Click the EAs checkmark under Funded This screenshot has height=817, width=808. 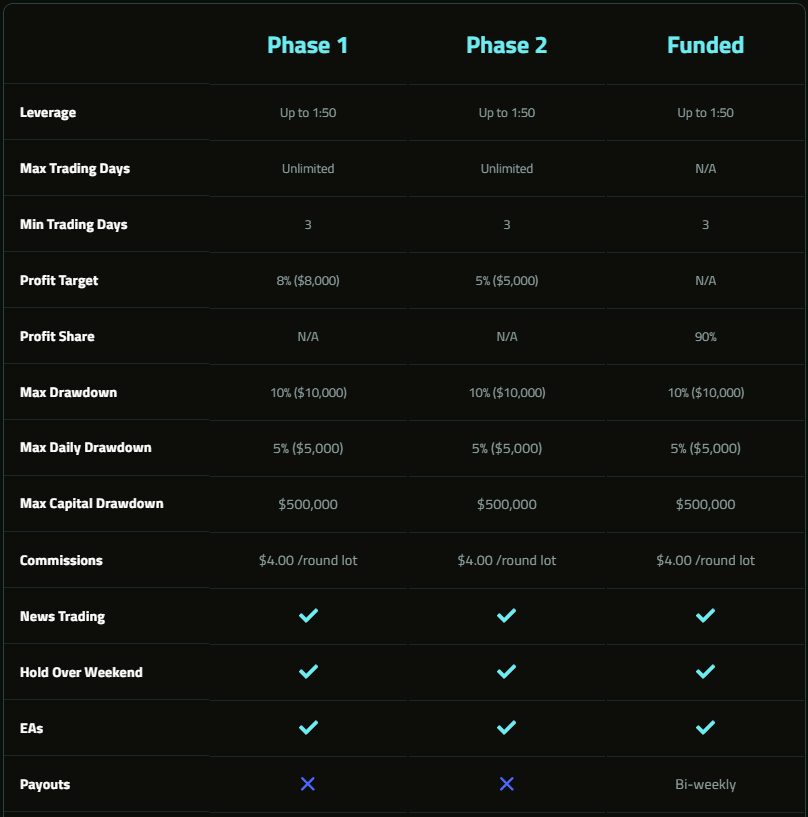(x=705, y=727)
